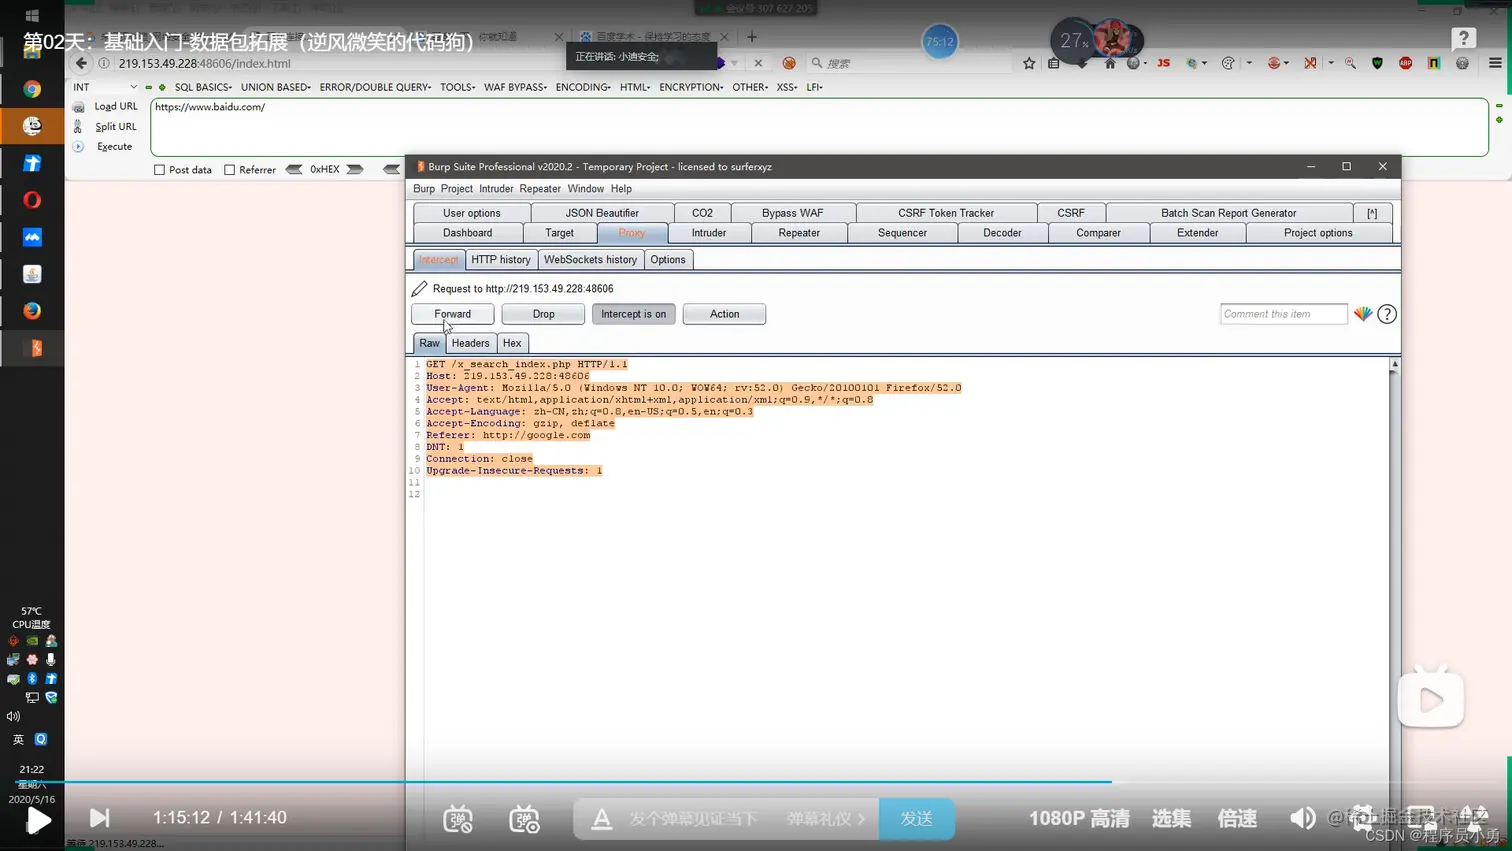Click the bookmark star icon in Firefox toolbar

pos(1029,63)
